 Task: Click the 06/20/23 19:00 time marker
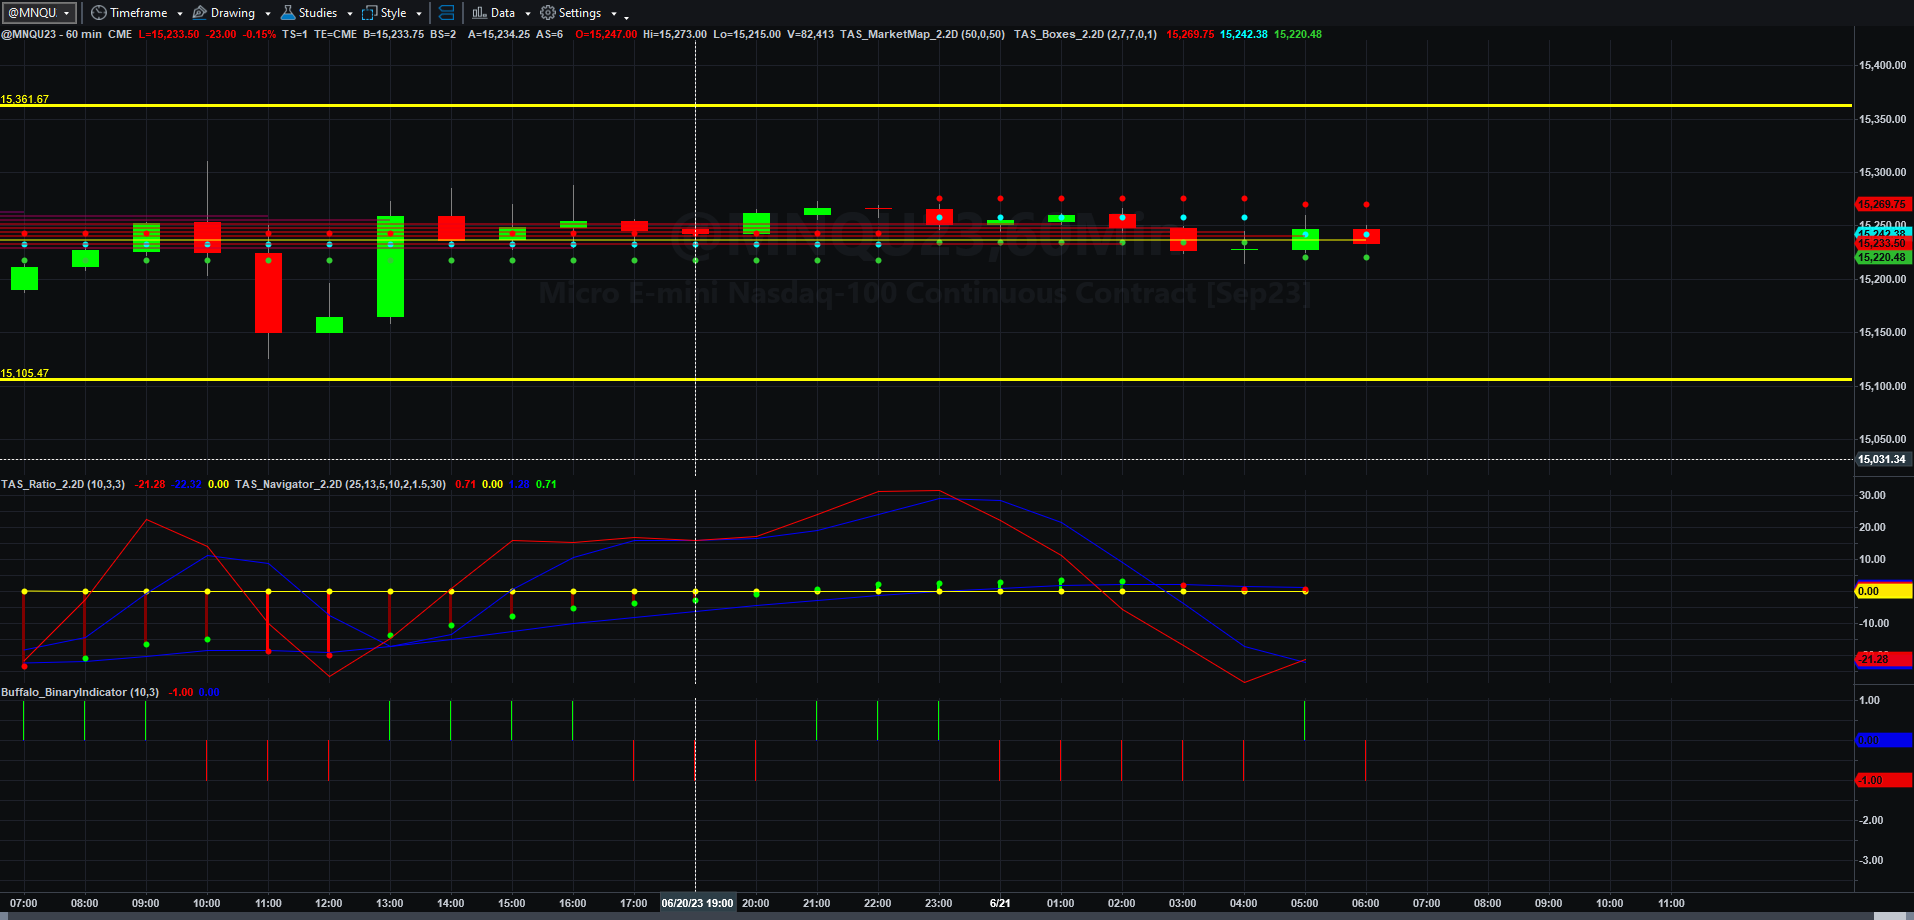coord(697,903)
